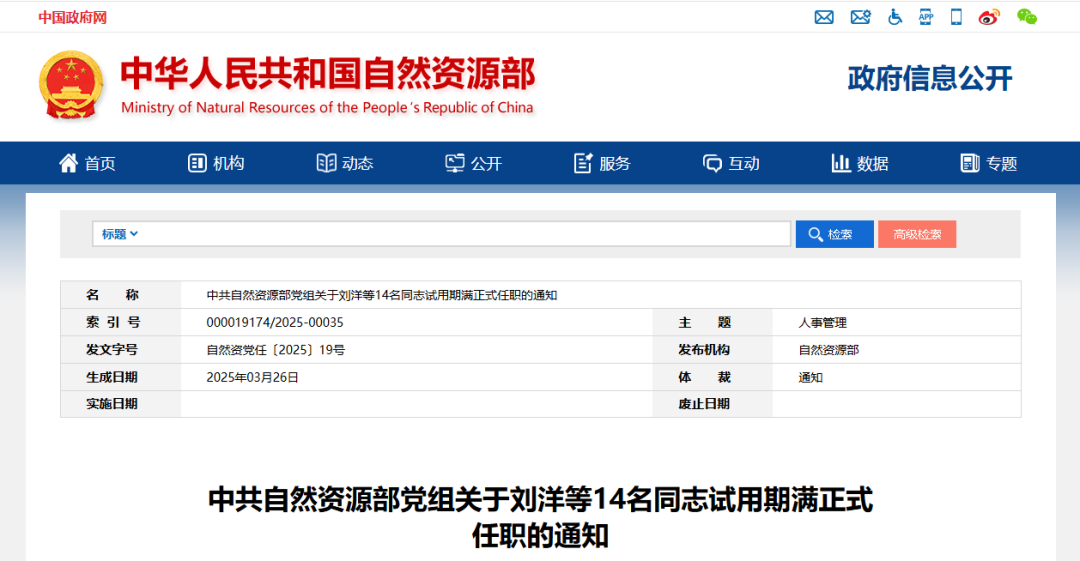Click the 发布机构 label cell
1080x561 pixels.
tap(712, 350)
